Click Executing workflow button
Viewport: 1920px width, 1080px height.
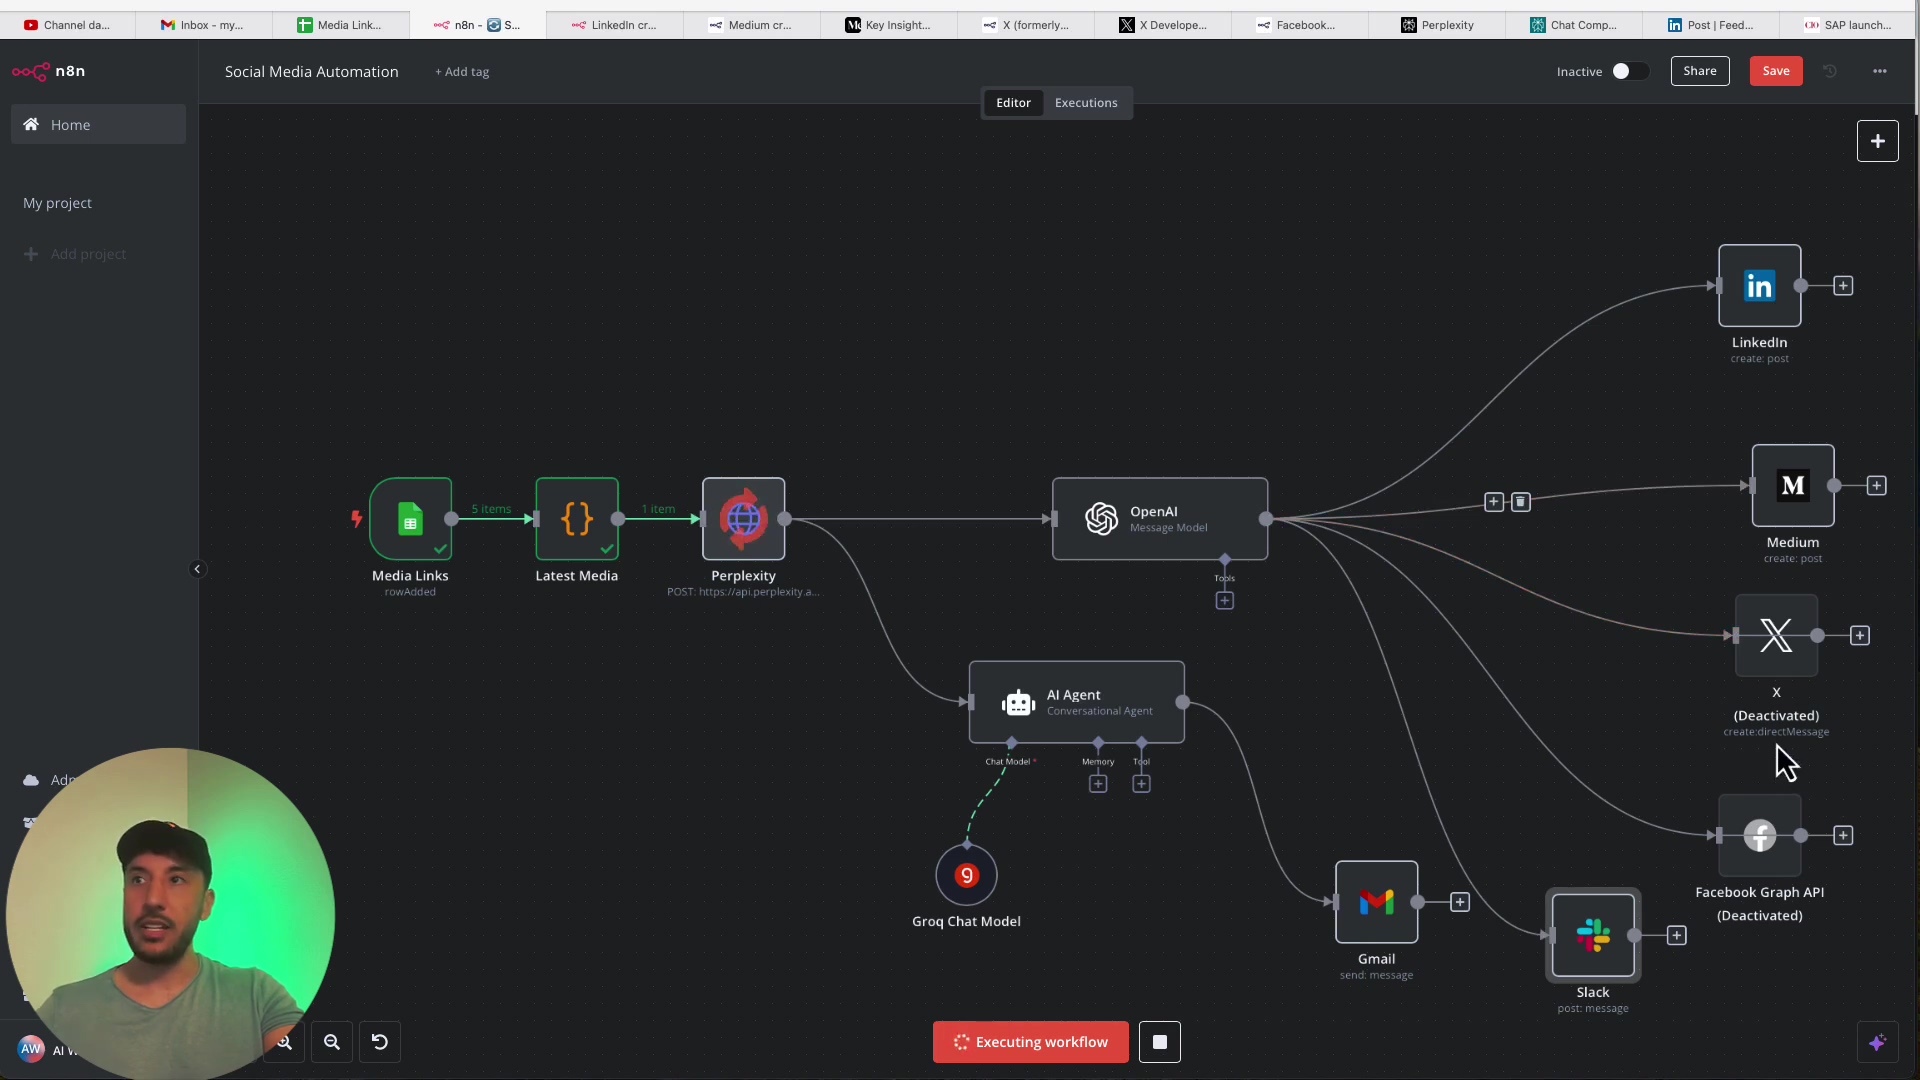1030,1042
